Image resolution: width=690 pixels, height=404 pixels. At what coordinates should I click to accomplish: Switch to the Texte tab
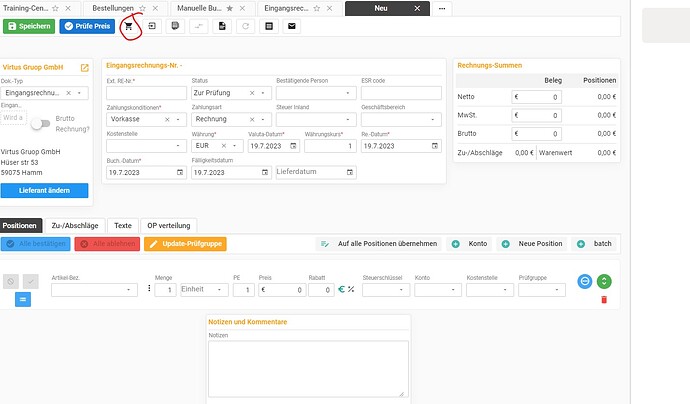tap(123, 226)
